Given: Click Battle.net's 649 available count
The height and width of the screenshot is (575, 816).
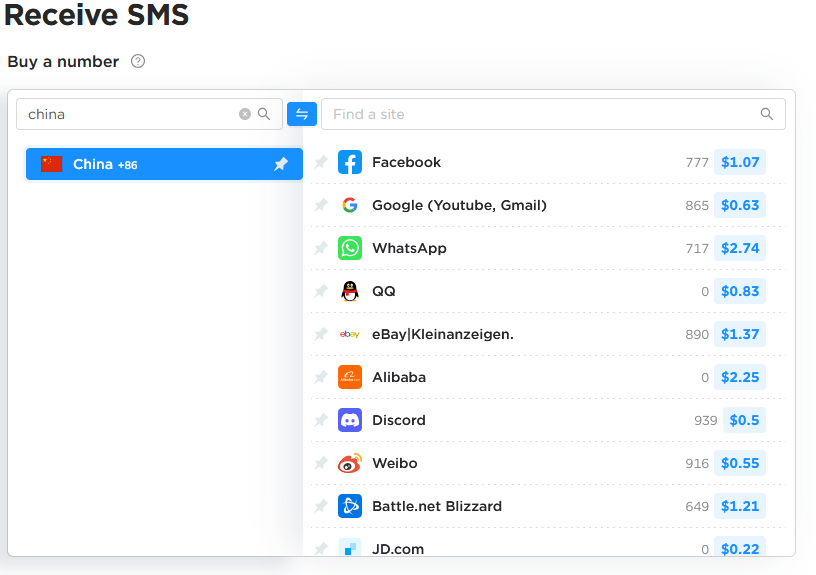Looking at the screenshot, I should tap(697, 507).
